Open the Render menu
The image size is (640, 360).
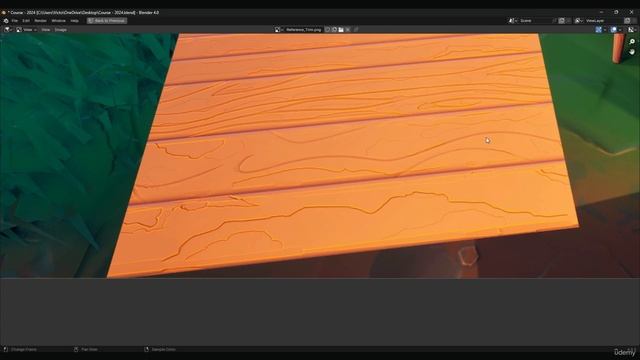point(40,20)
